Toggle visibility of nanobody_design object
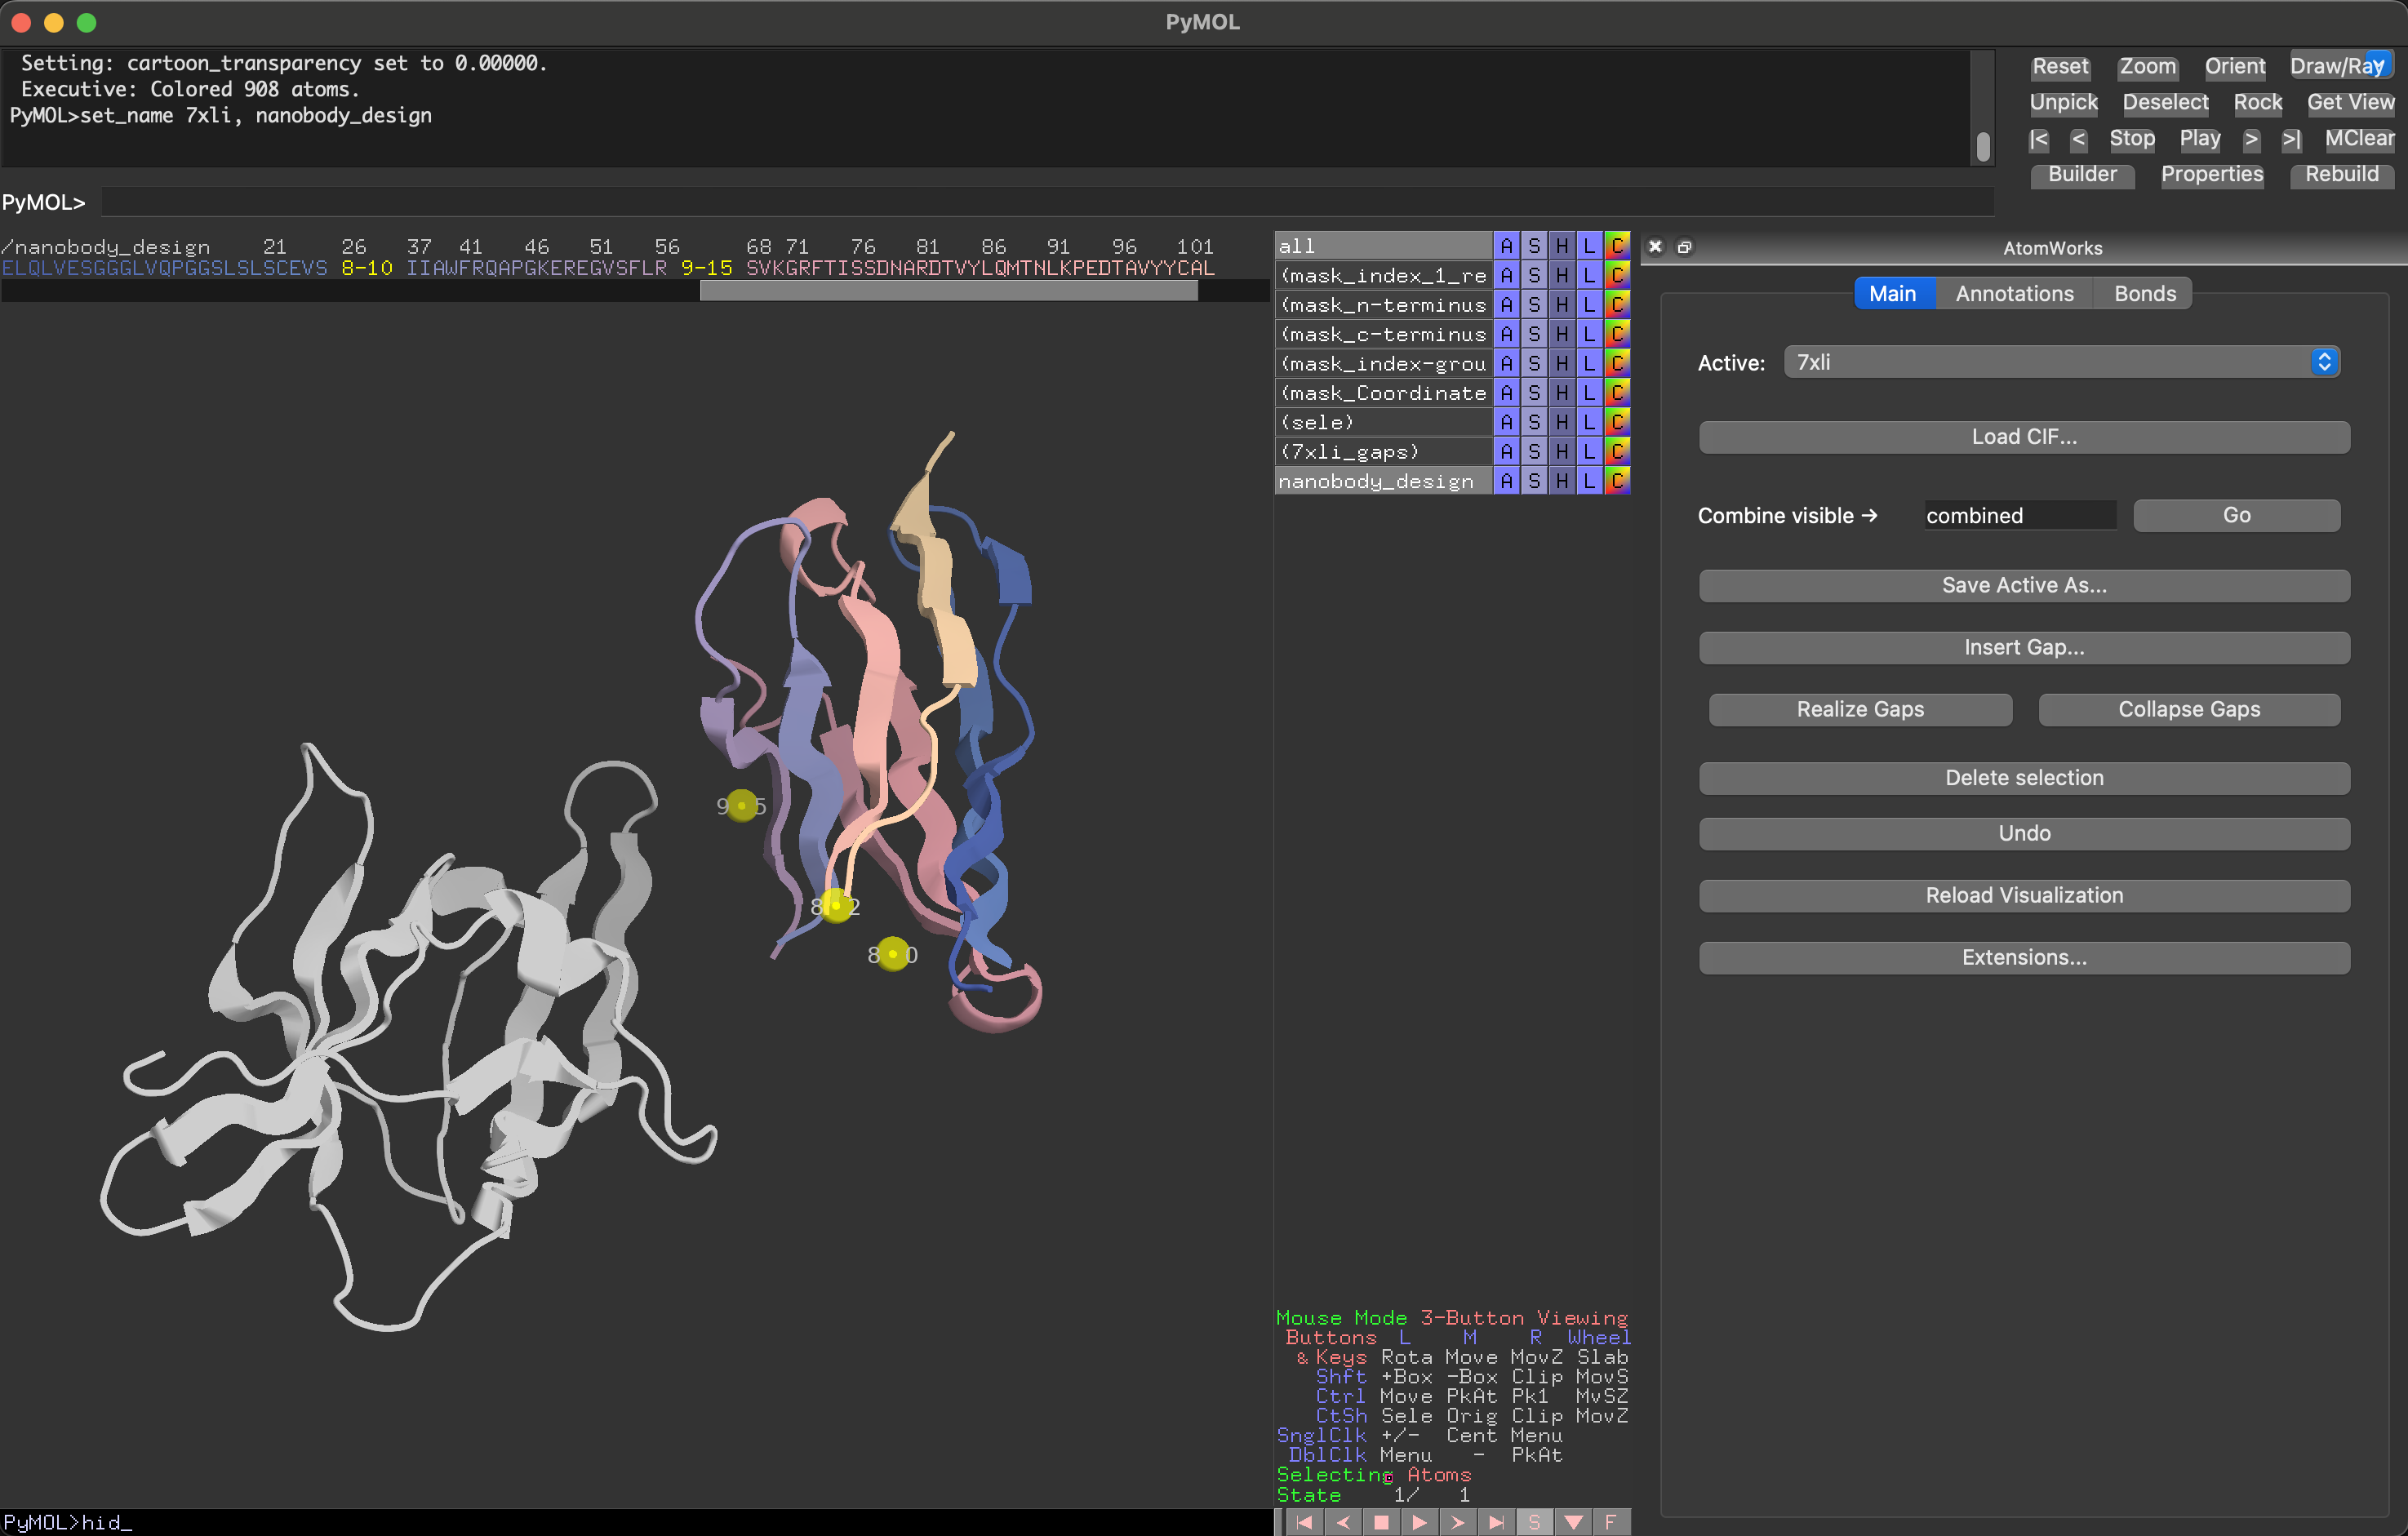 click(x=1383, y=481)
